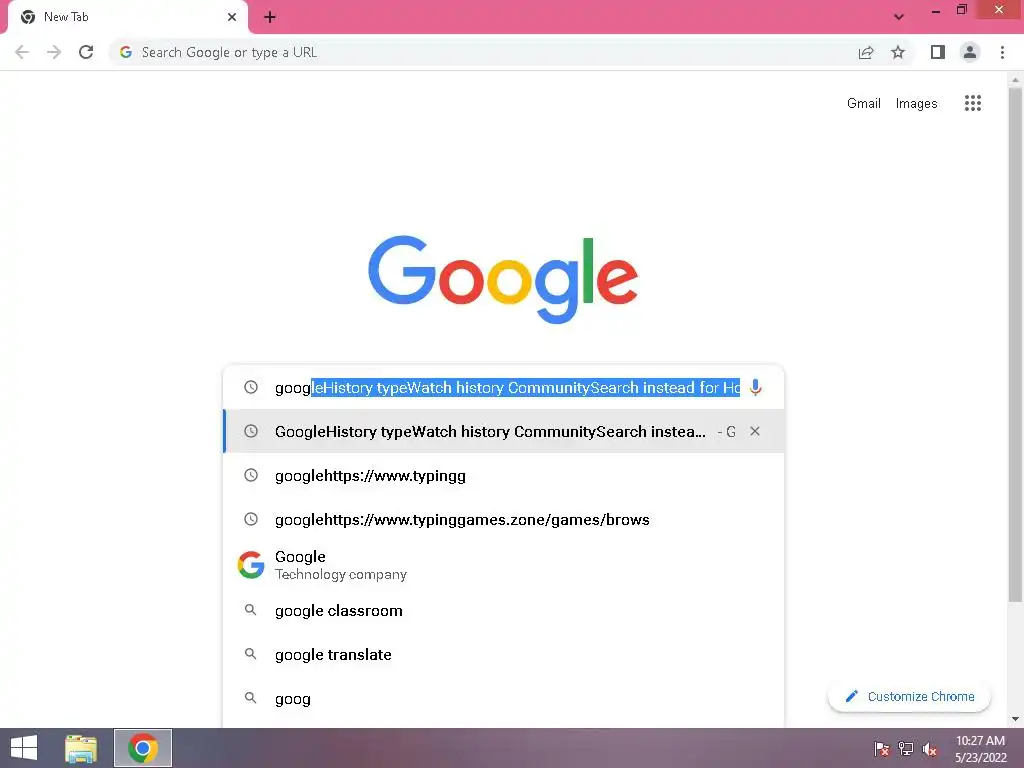
Task: Click the Action Center flag tray icon
Action: [882, 749]
